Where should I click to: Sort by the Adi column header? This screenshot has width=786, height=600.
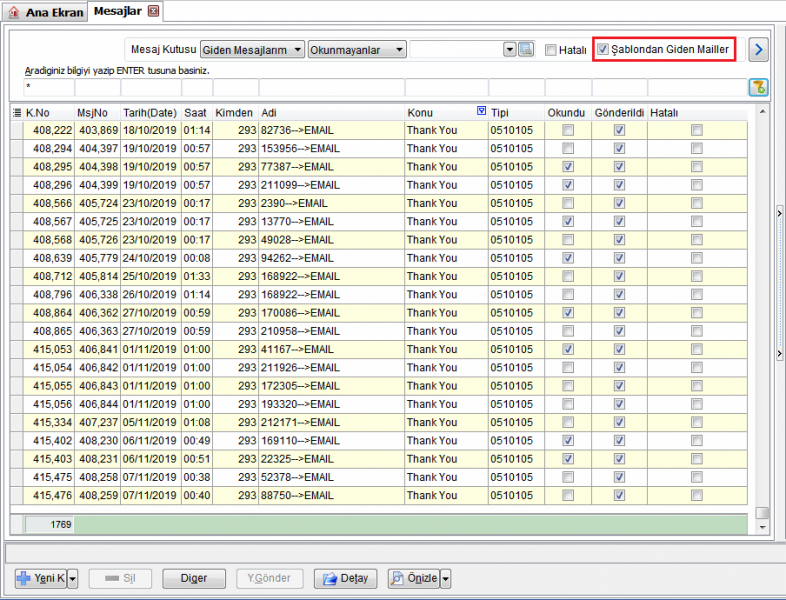pyautogui.click(x=331, y=113)
